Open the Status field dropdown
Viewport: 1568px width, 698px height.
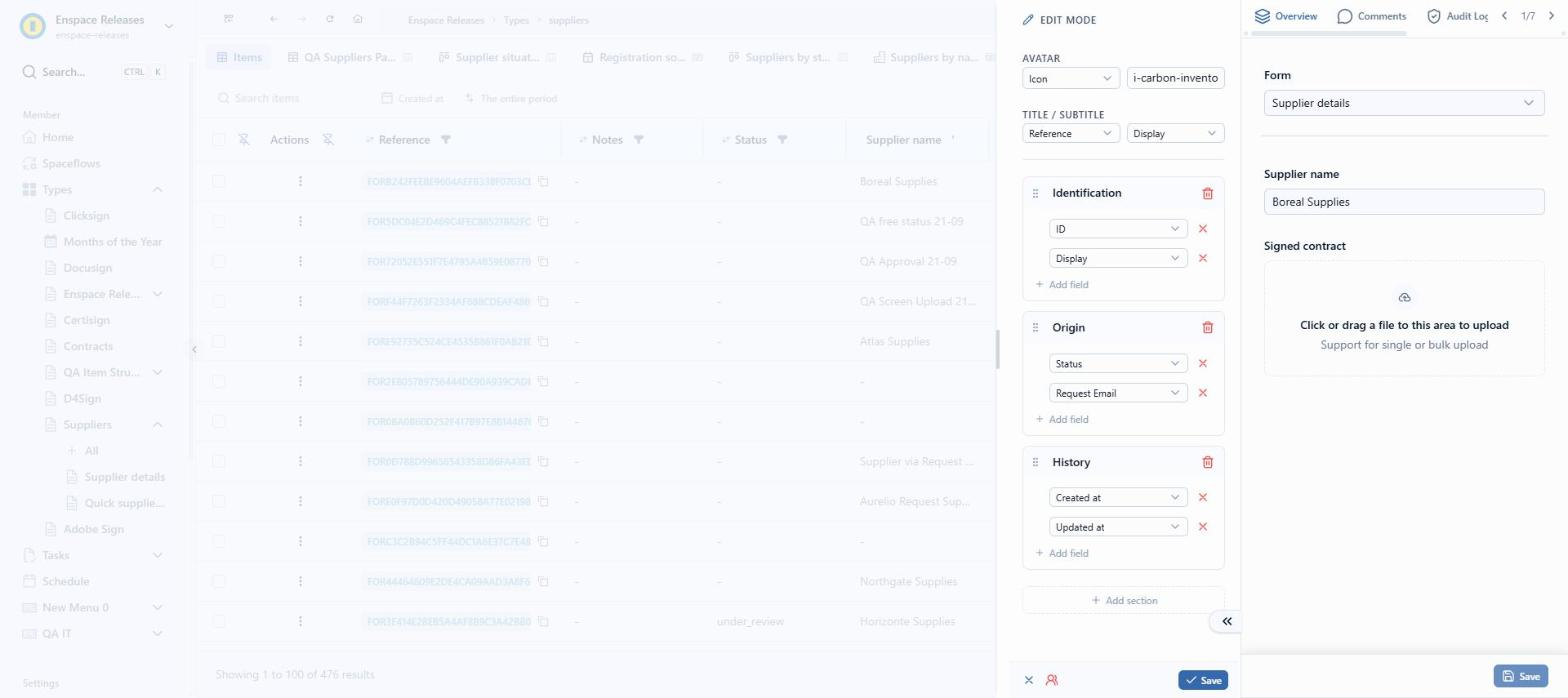(1118, 364)
